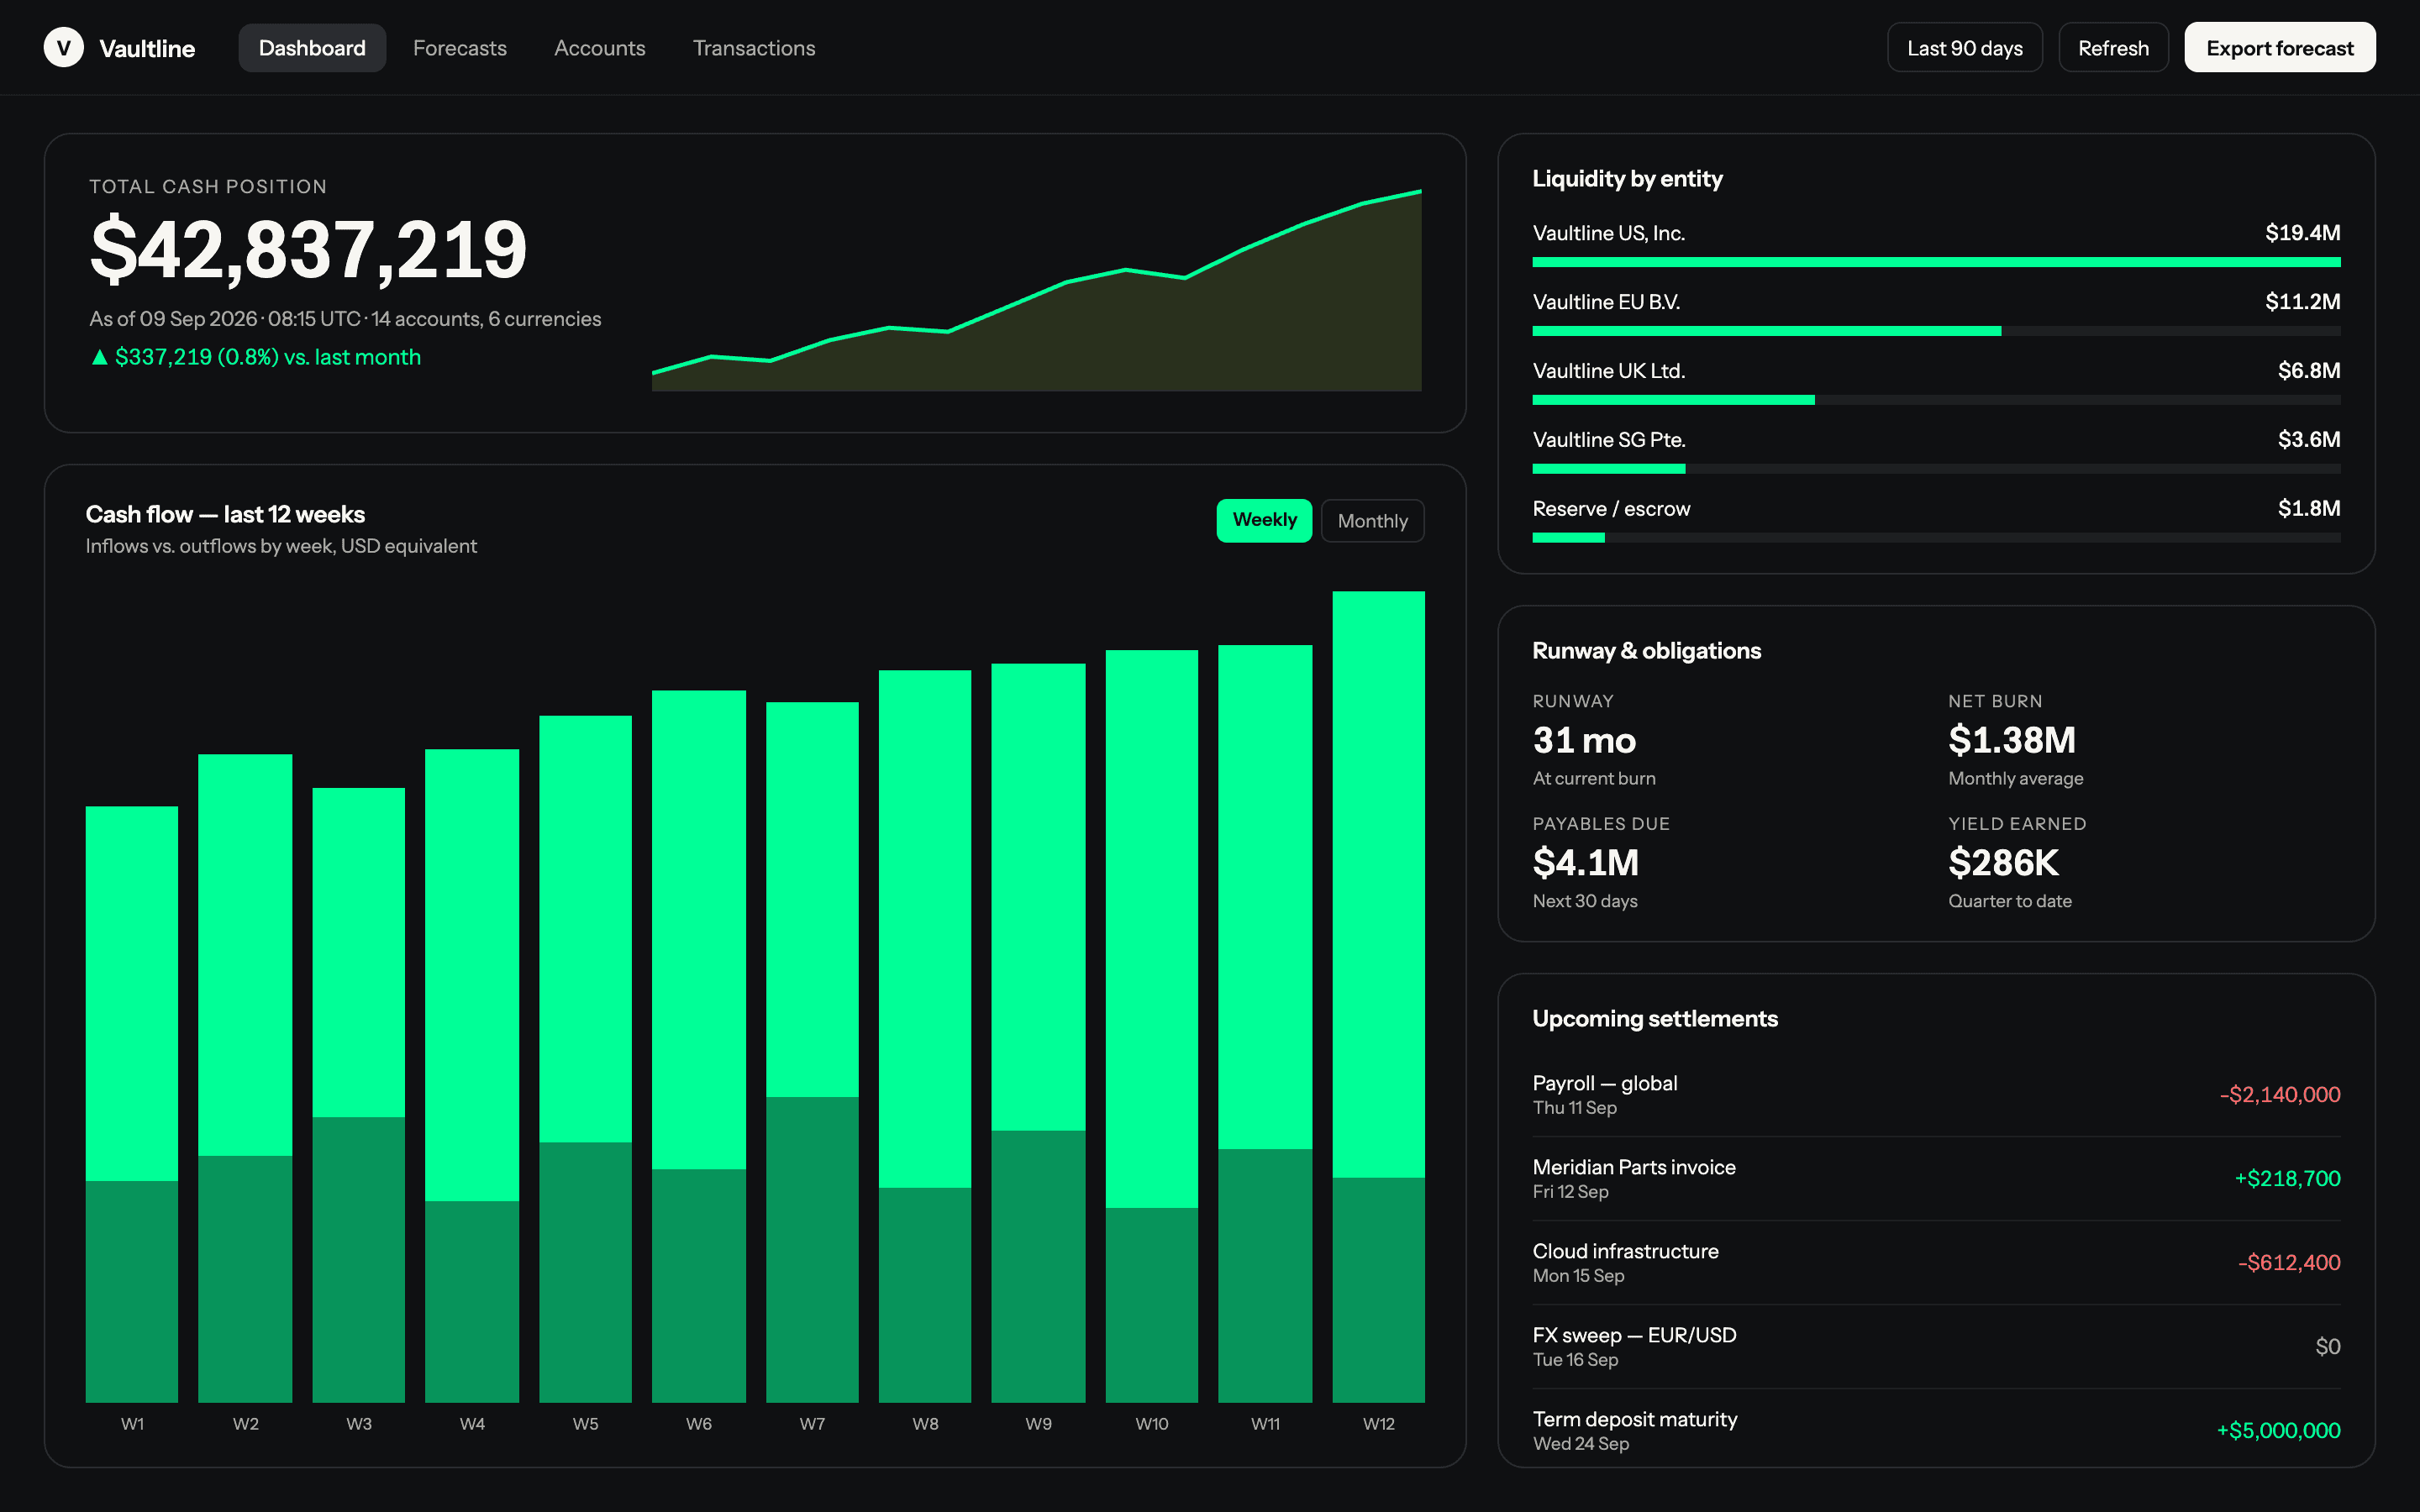This screenshot has width=2420, height=1512.
Task: Open the Payroll — global settlement row
Action: (x=1936, y=1094)
